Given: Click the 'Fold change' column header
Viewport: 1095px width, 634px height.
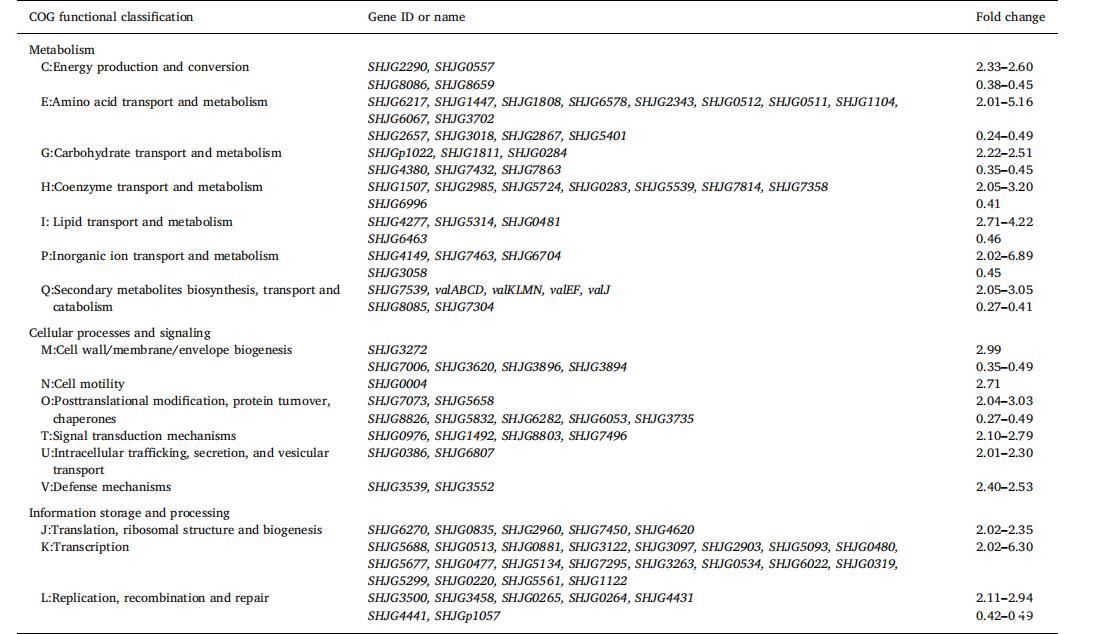Looking at the screenshot, I should point(1010,17).
